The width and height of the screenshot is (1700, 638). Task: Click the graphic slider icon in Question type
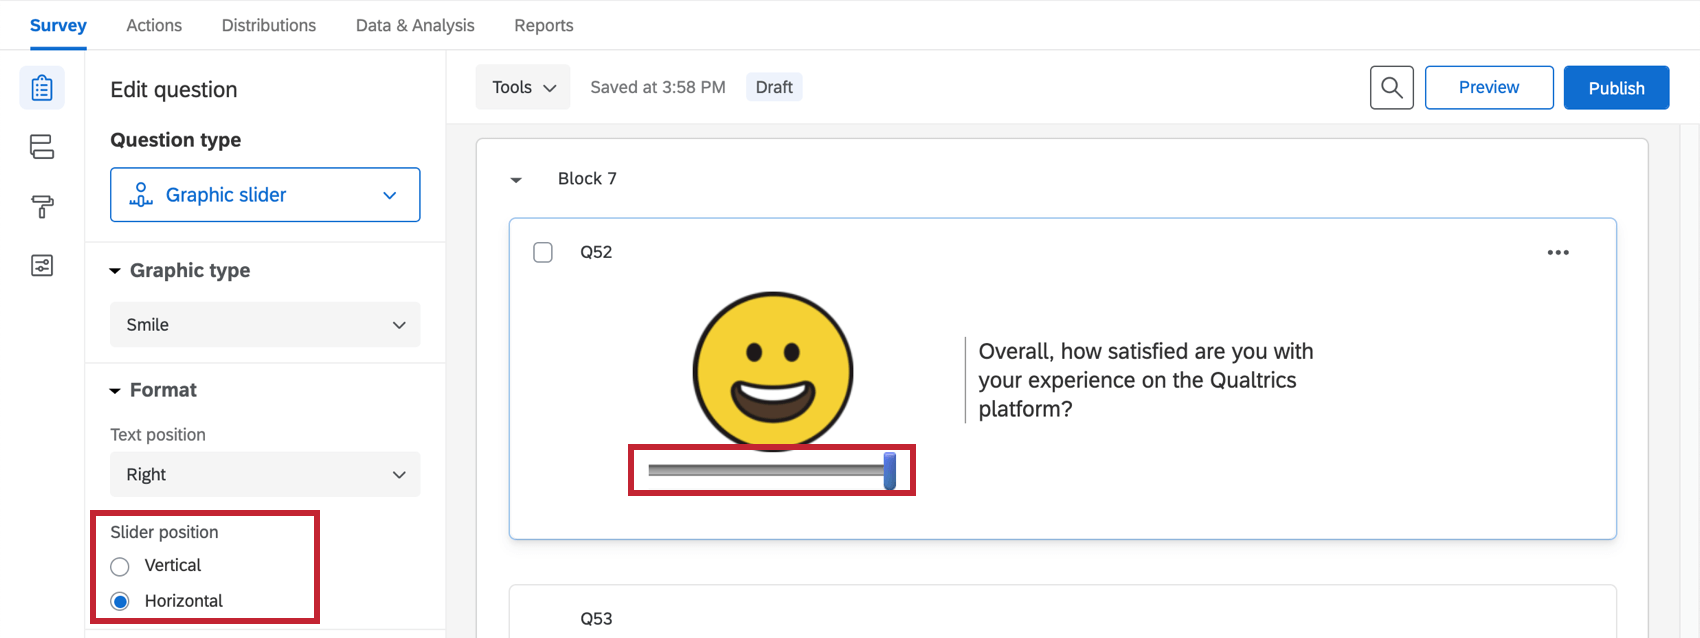click(x=141, y=195)
